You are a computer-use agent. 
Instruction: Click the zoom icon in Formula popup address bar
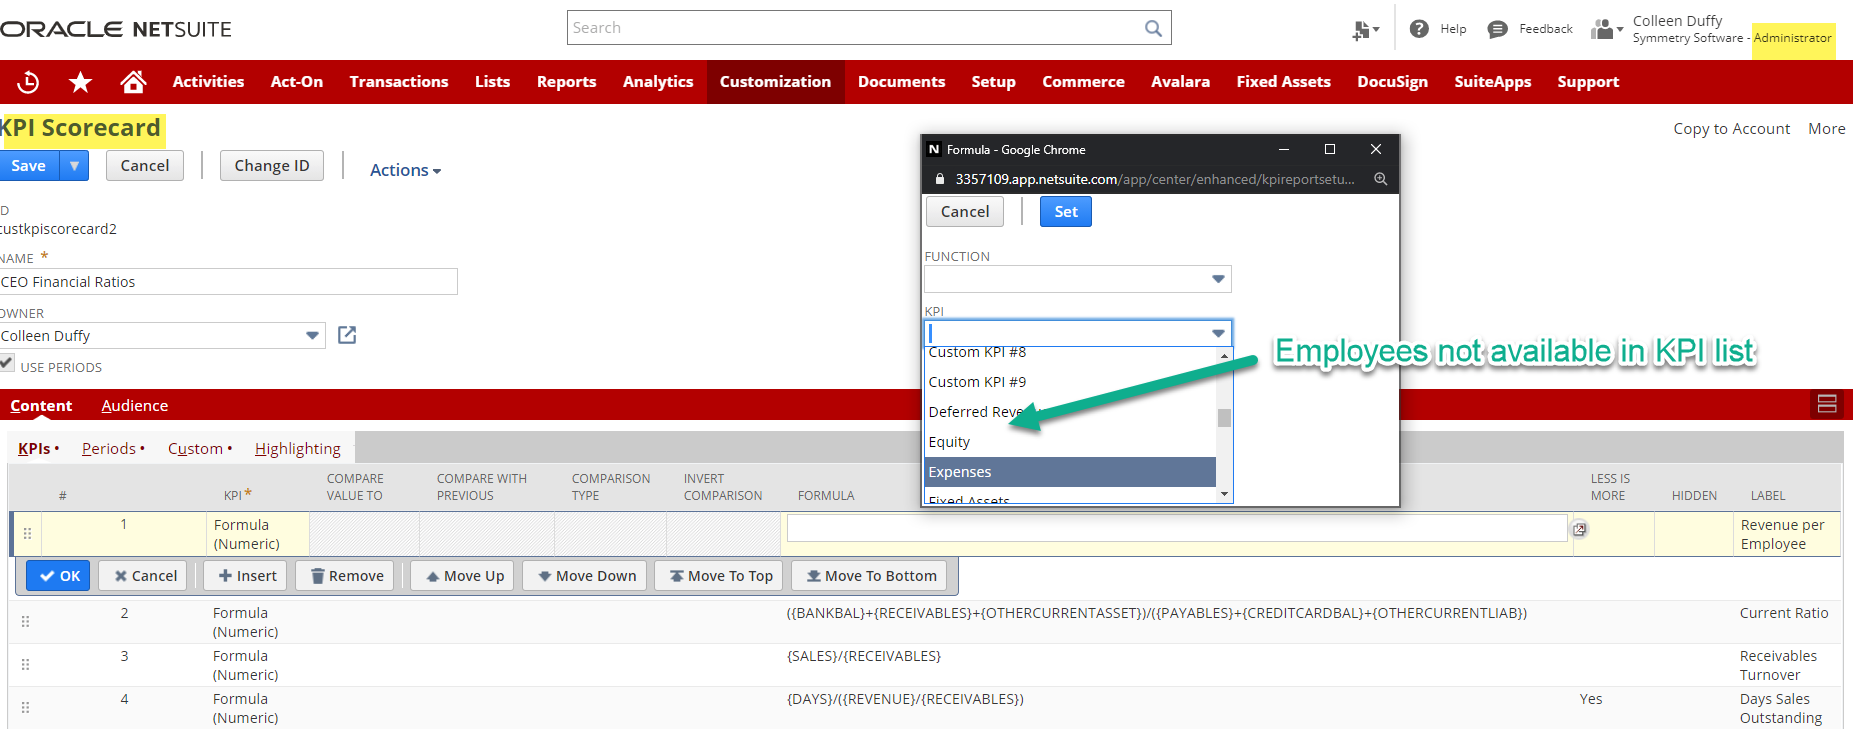tap(1380, 179)
